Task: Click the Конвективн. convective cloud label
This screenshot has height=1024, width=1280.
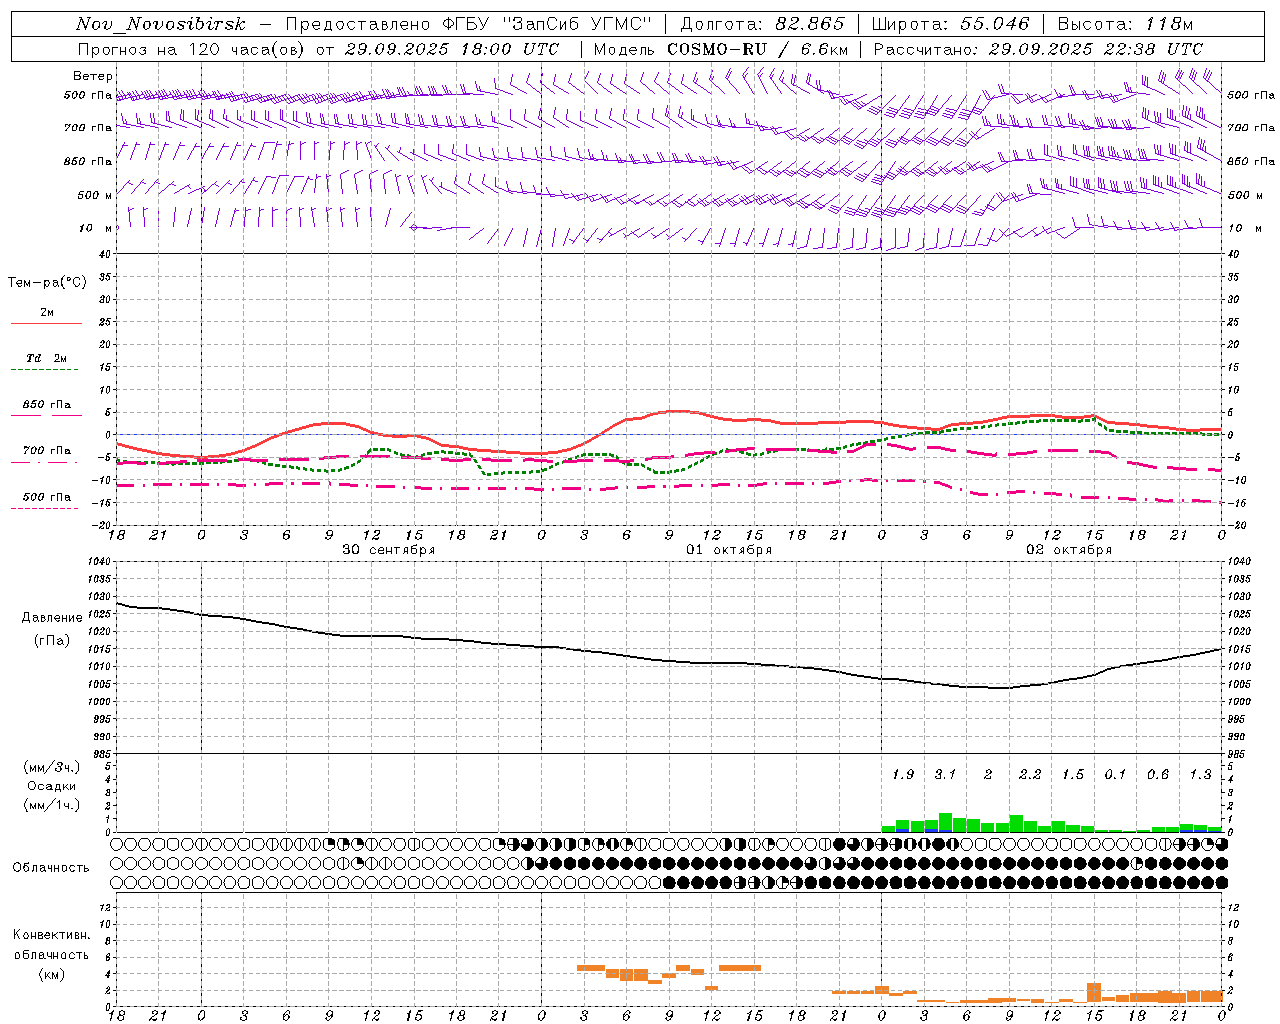Action: coord(51,935)
